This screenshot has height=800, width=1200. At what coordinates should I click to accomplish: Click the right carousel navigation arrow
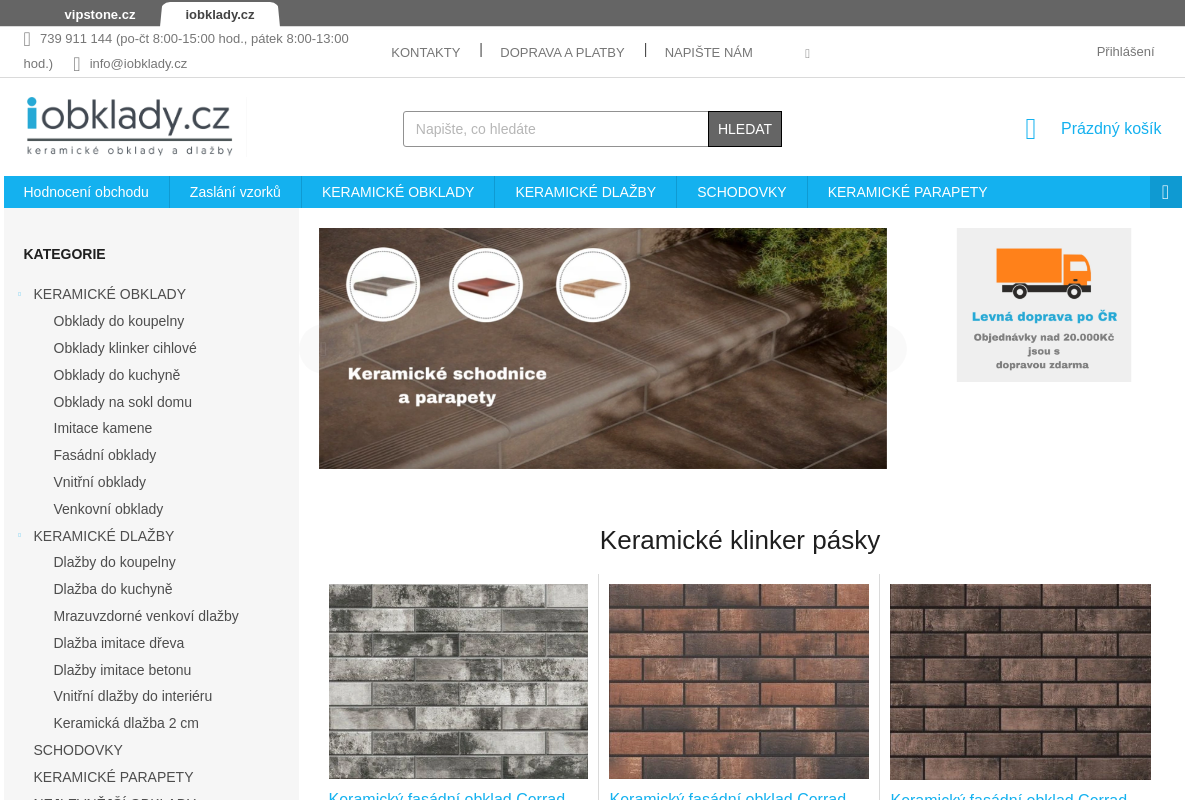point(892,349)
